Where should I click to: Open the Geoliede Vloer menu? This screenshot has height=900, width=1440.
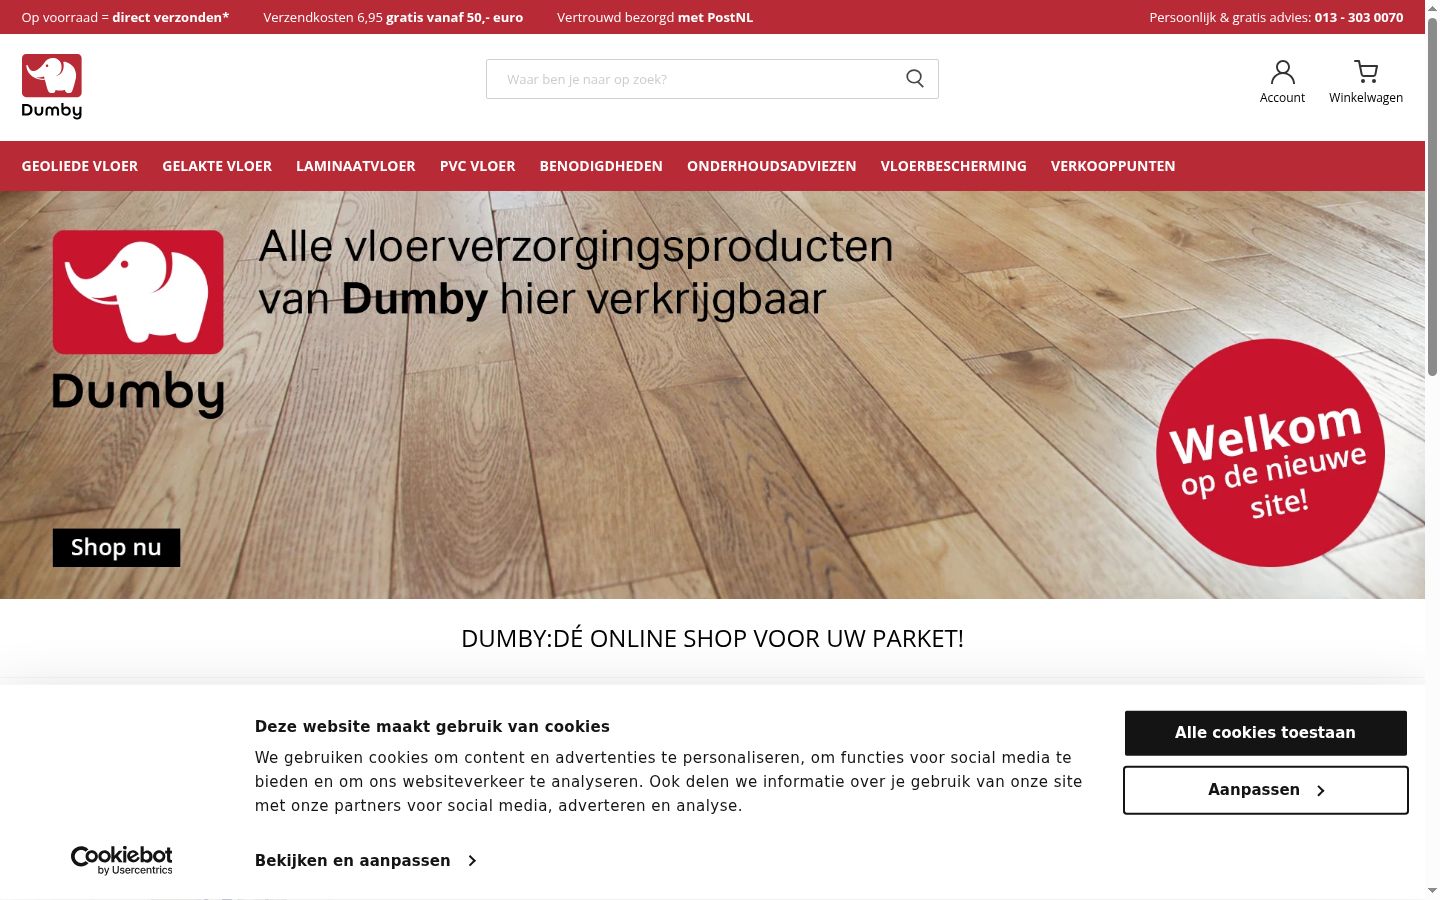80,166
